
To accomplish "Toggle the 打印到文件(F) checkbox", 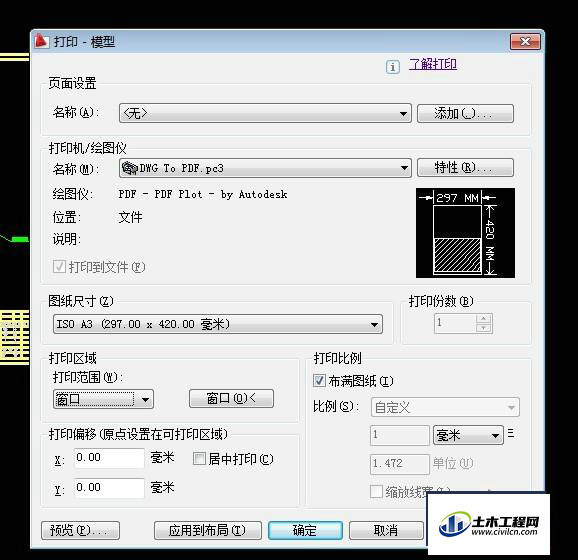I will tap(59, 267).
